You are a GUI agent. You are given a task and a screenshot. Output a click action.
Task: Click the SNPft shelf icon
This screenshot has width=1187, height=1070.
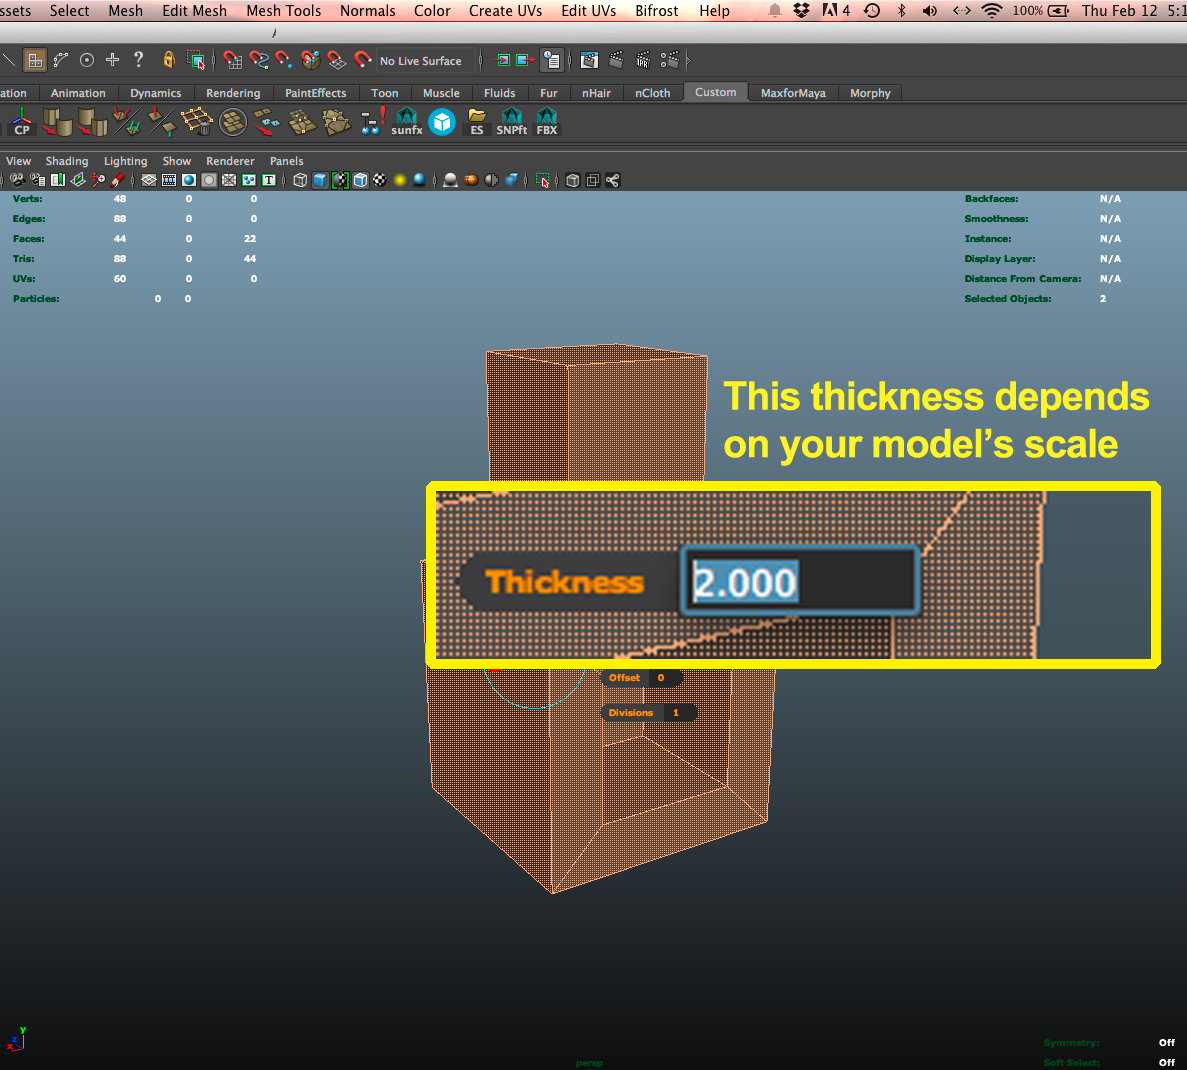[511, 122]
